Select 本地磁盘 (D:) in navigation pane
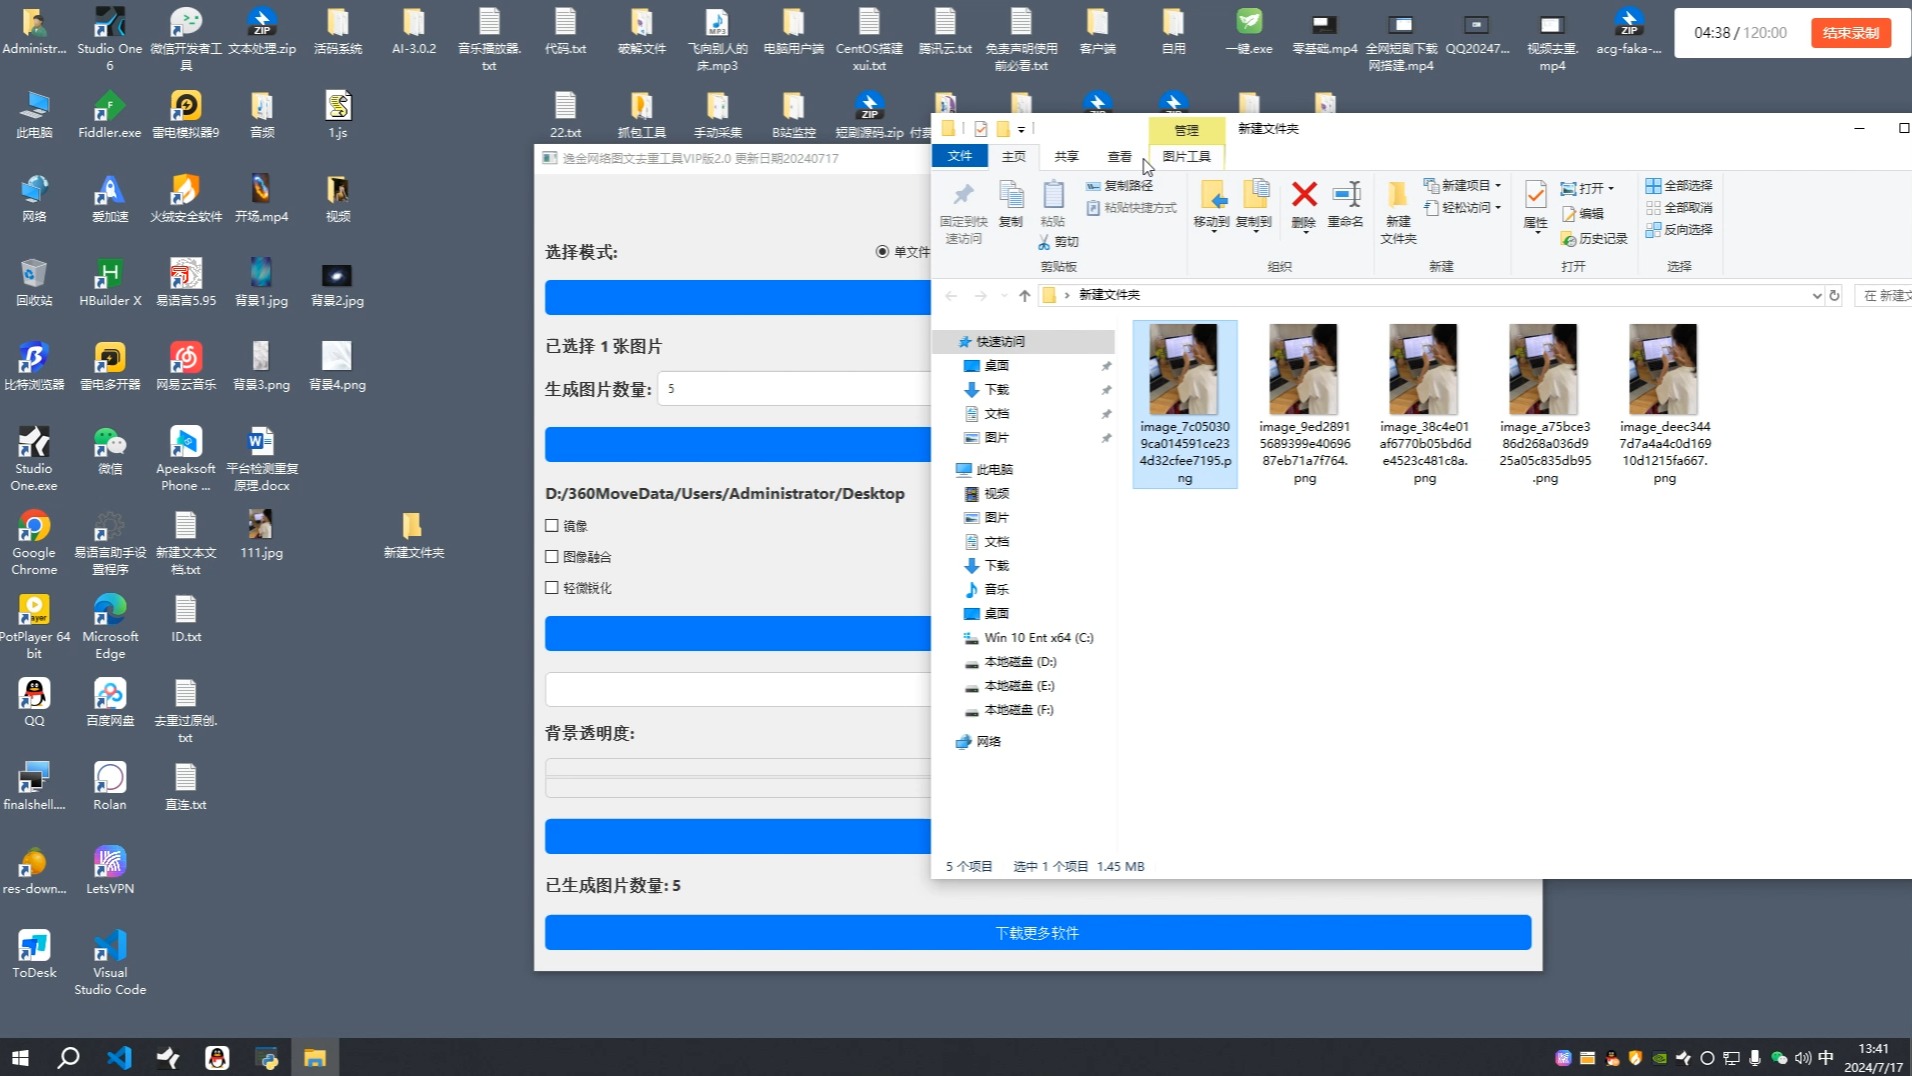 [x=1019, y=662]
